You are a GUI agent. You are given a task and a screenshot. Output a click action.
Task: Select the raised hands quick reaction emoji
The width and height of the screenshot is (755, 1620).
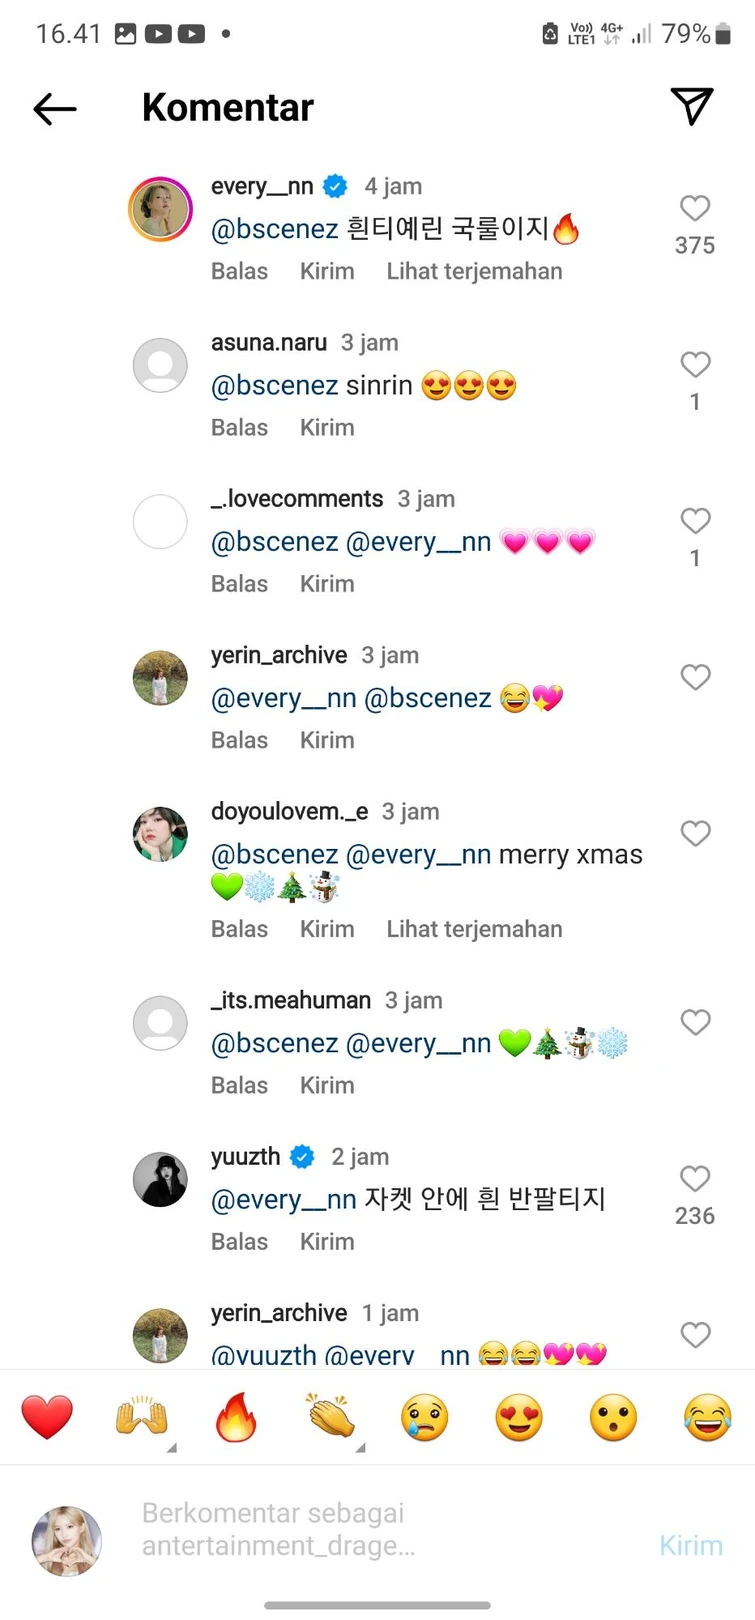(x=141, y=1417)
